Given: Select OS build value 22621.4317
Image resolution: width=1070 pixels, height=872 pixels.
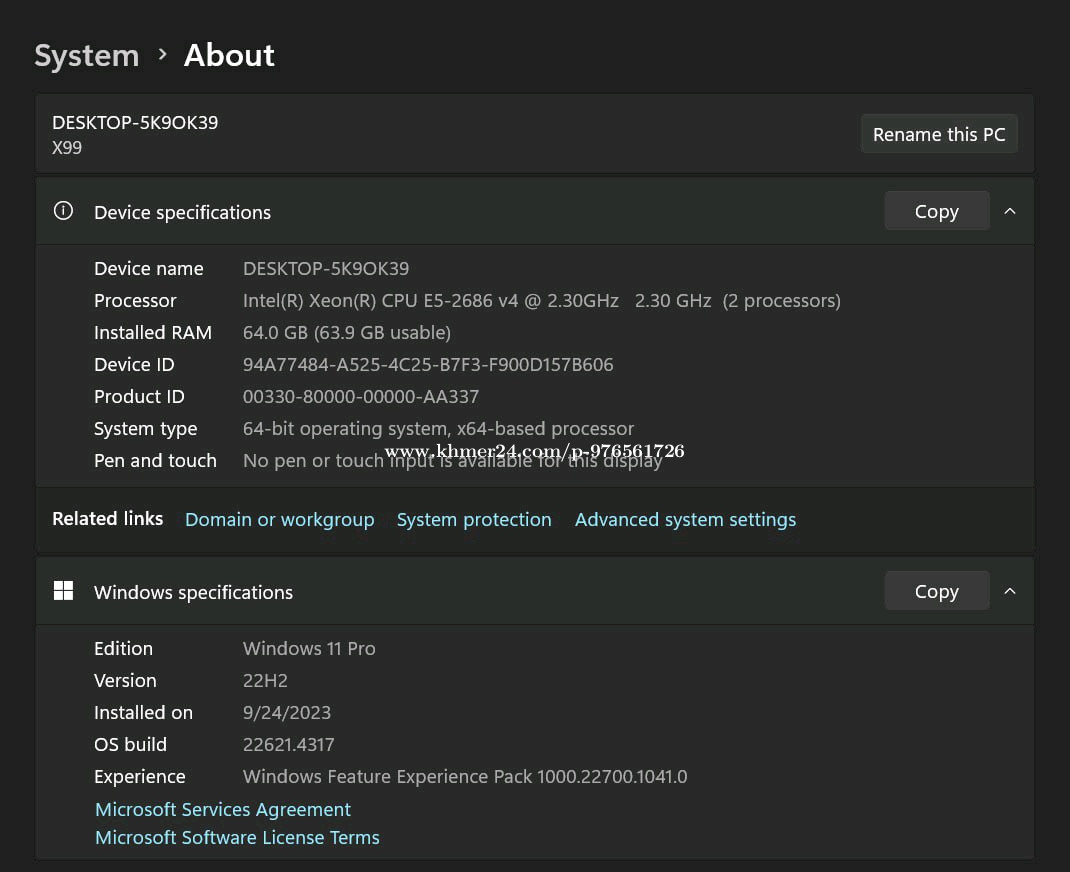Looking at the screenshot, I should [x=289, y=745].
